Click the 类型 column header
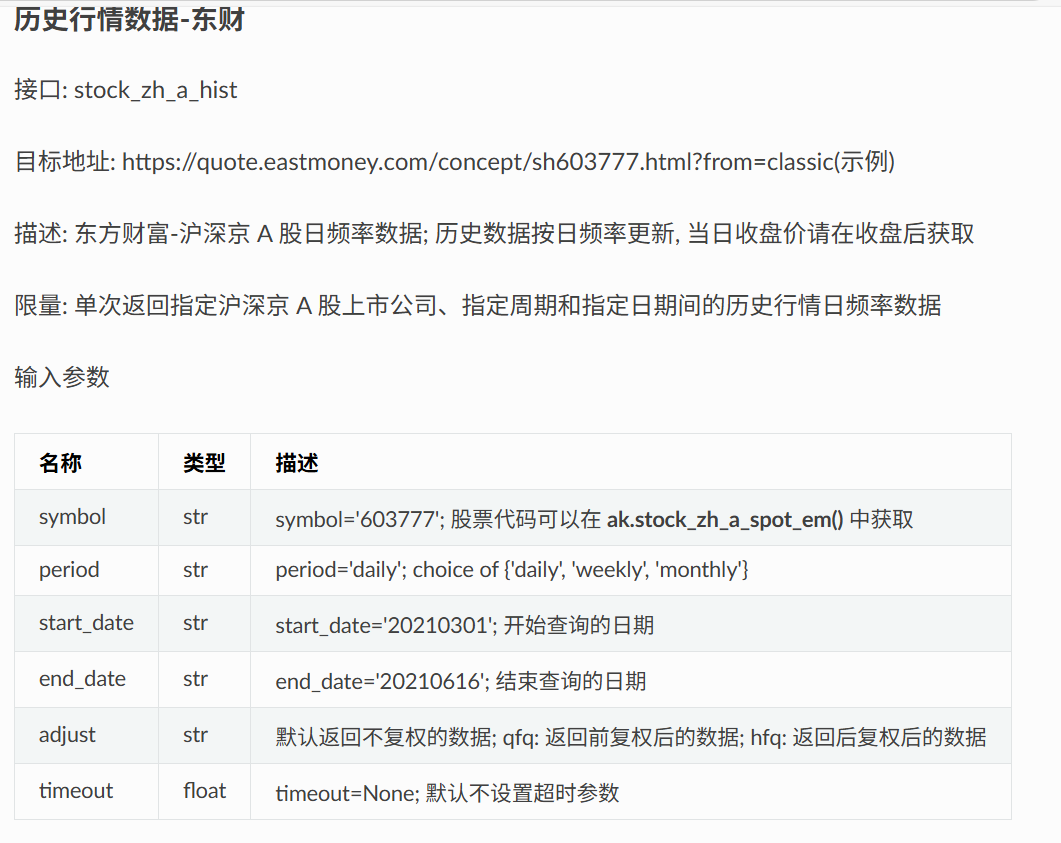 204,462
